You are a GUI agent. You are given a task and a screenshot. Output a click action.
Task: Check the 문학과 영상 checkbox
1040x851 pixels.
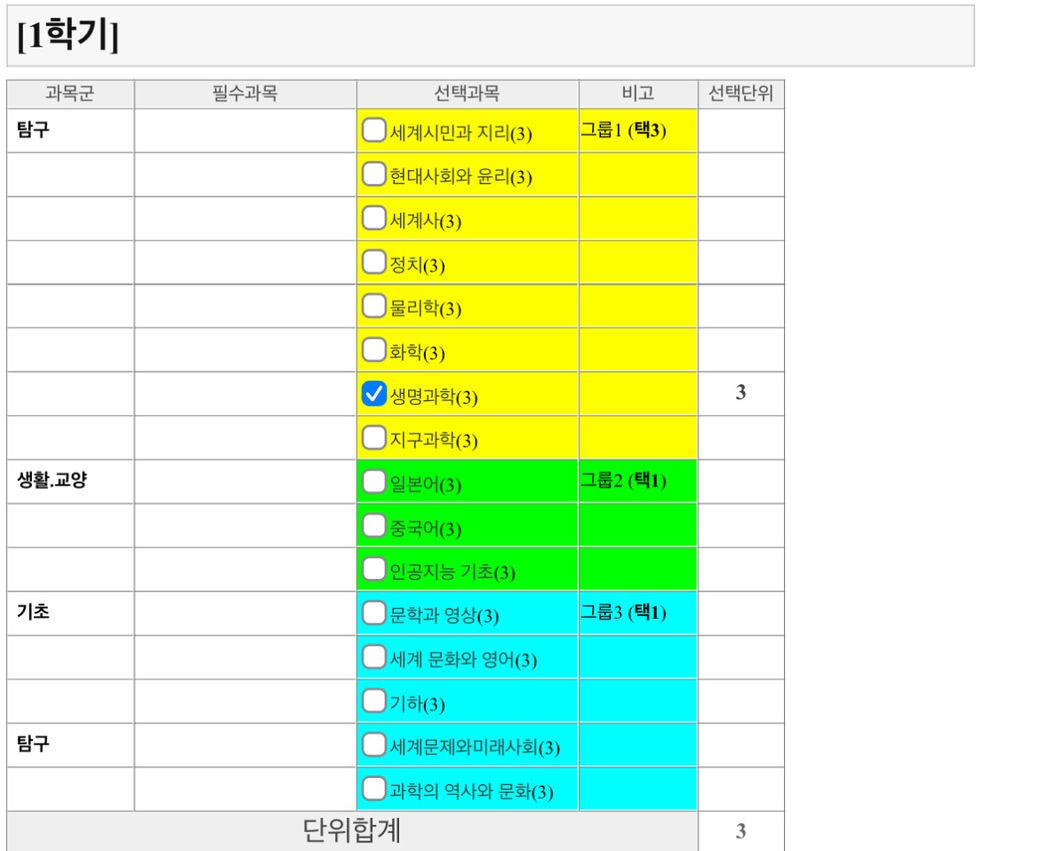tap(374, 613)
